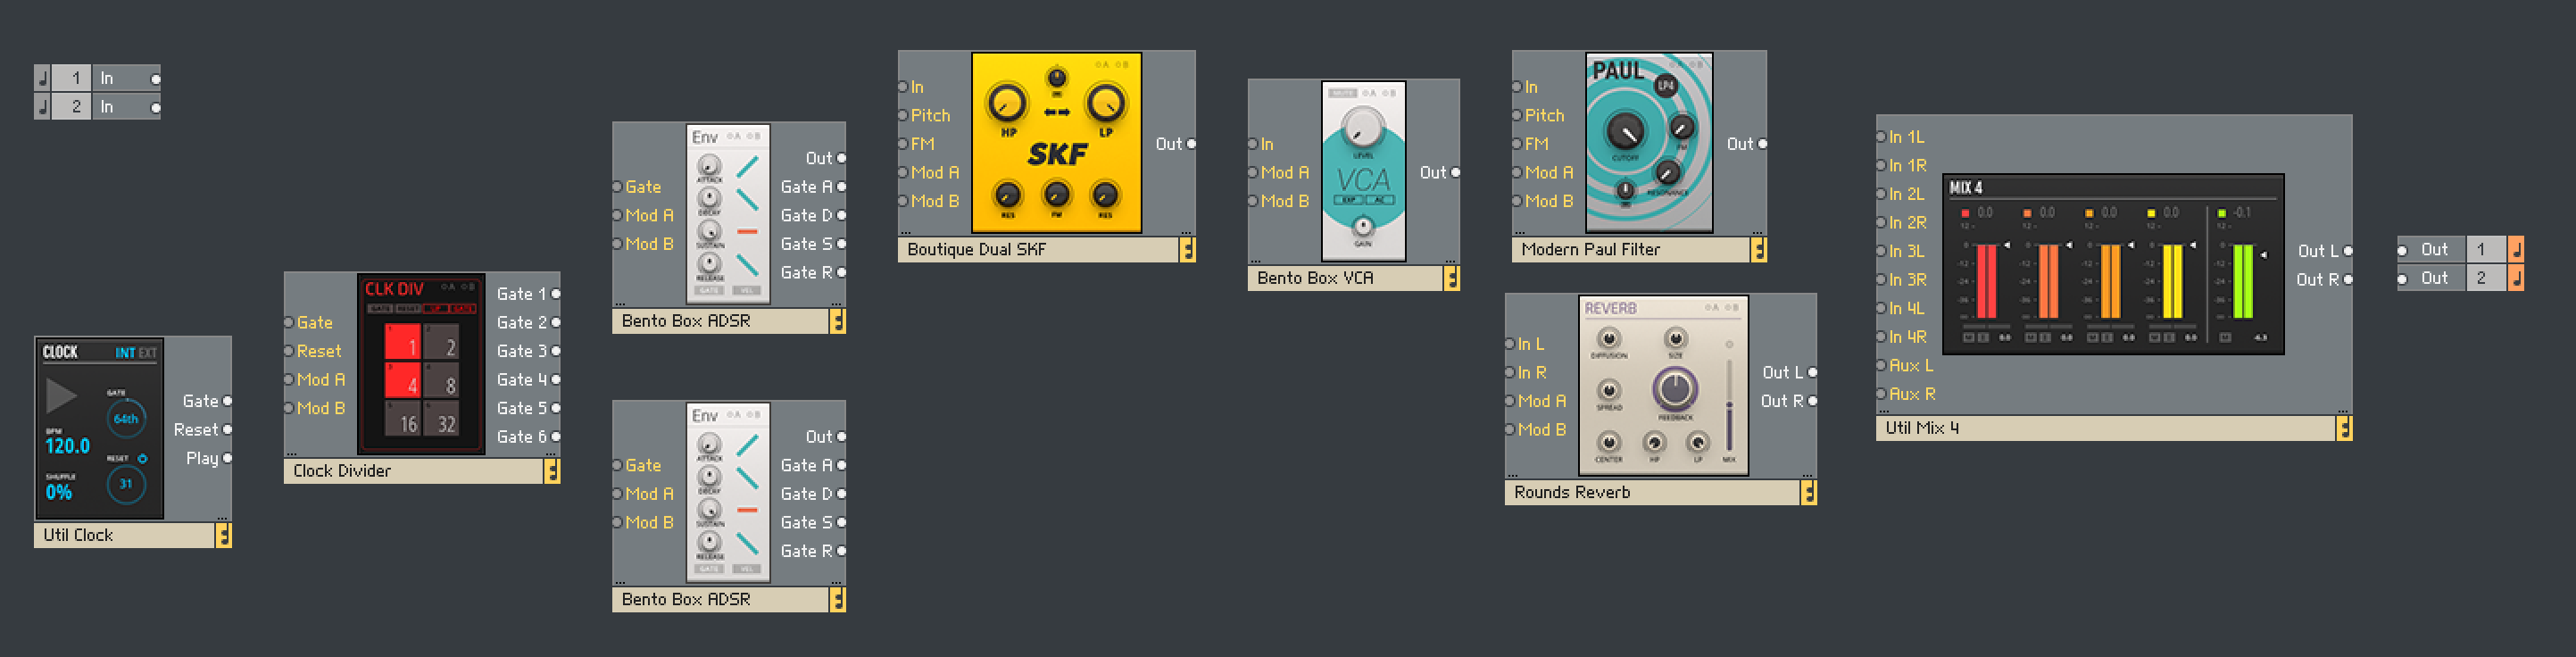The width and height of the screenshot is (2576, 657).
Task: Switch clock source to INT
Action: click(125, 353)
